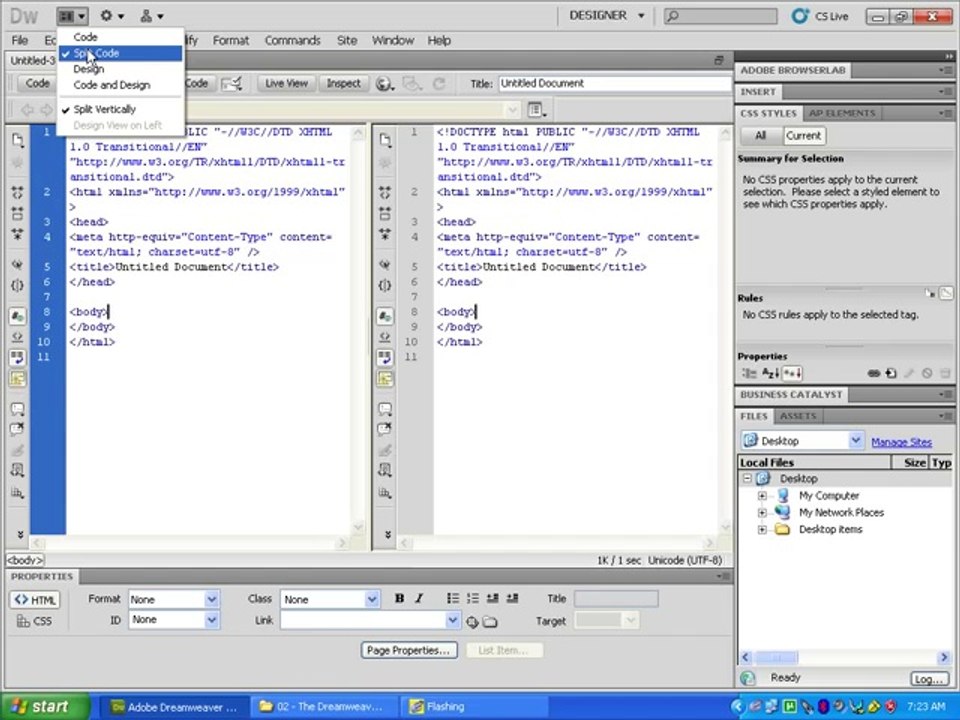
Task: Open the view options icon in toolbar
Action: coord(536,110)
